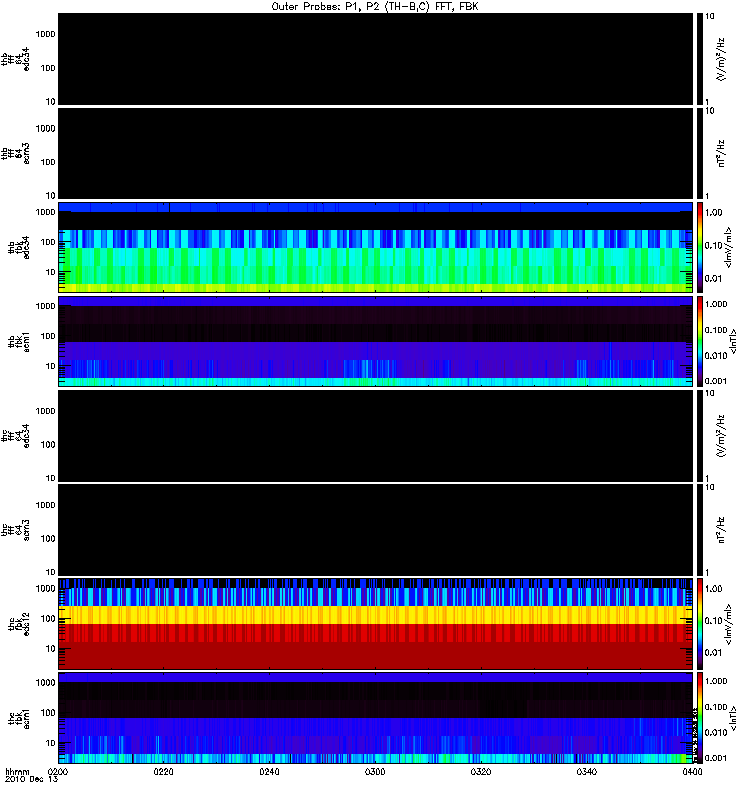This screenshot has height=800, width=750.
Task: Click the thc fbk scm1 rainbow color bar
Action: [x=700, y=718]
